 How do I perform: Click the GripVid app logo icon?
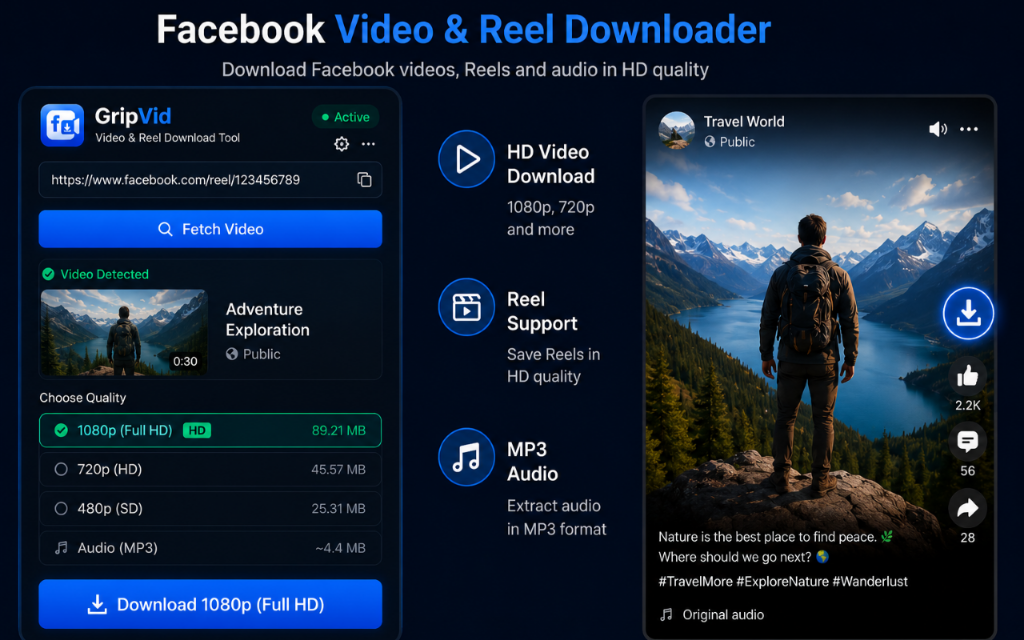point(62,125)
